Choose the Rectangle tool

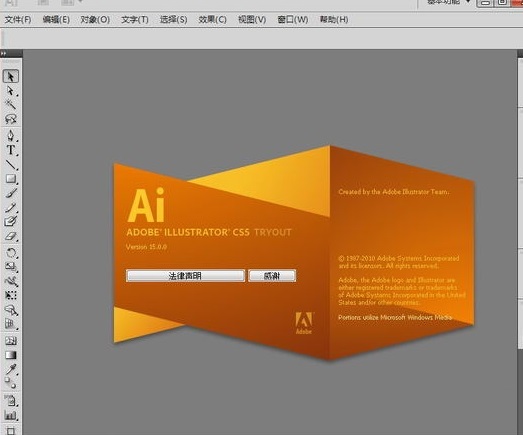(11, 179)
